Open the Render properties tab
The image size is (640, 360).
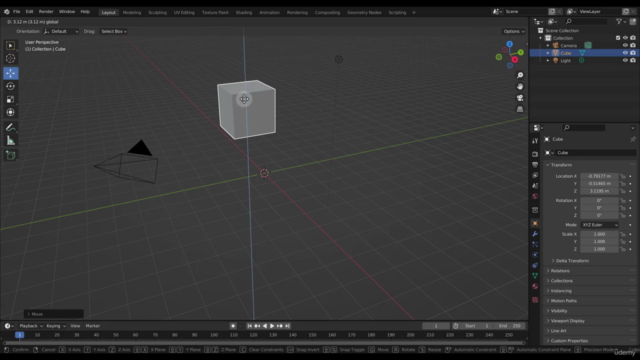[535, 154]
